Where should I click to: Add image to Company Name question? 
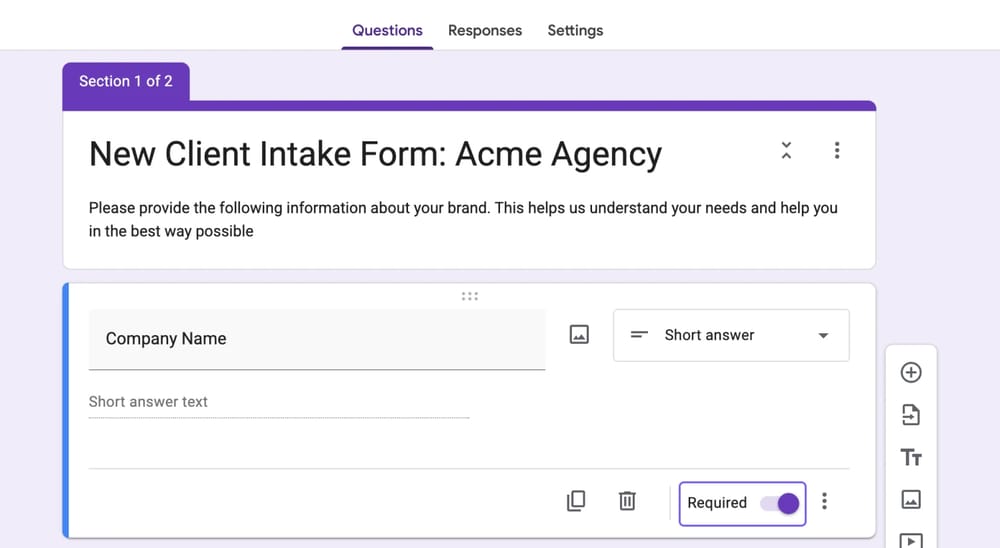tap(579, 335)
